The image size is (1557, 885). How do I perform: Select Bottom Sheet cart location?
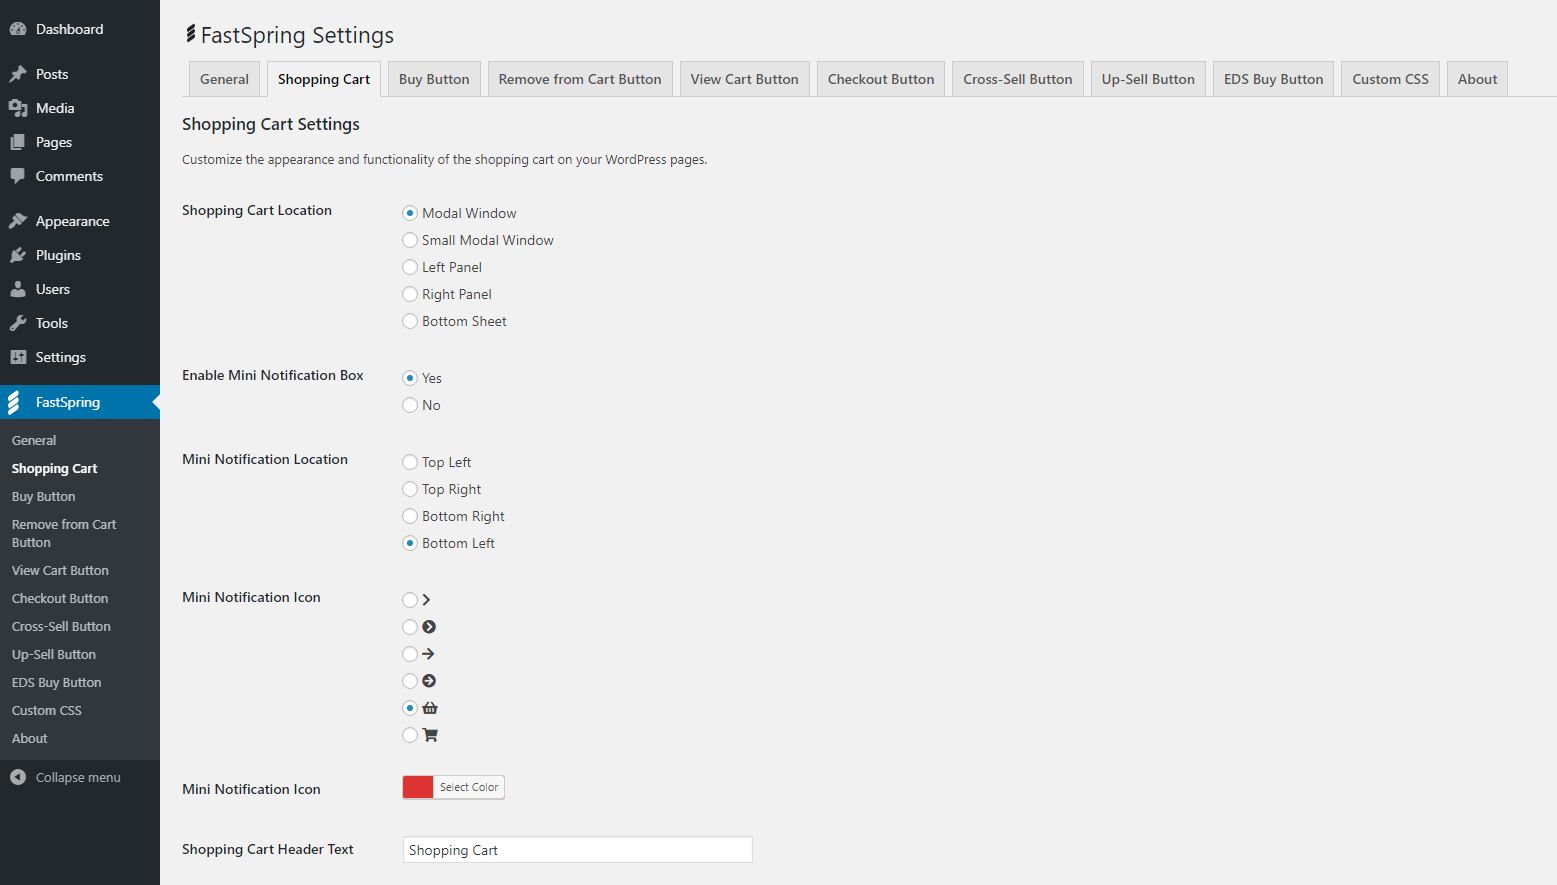410,321
